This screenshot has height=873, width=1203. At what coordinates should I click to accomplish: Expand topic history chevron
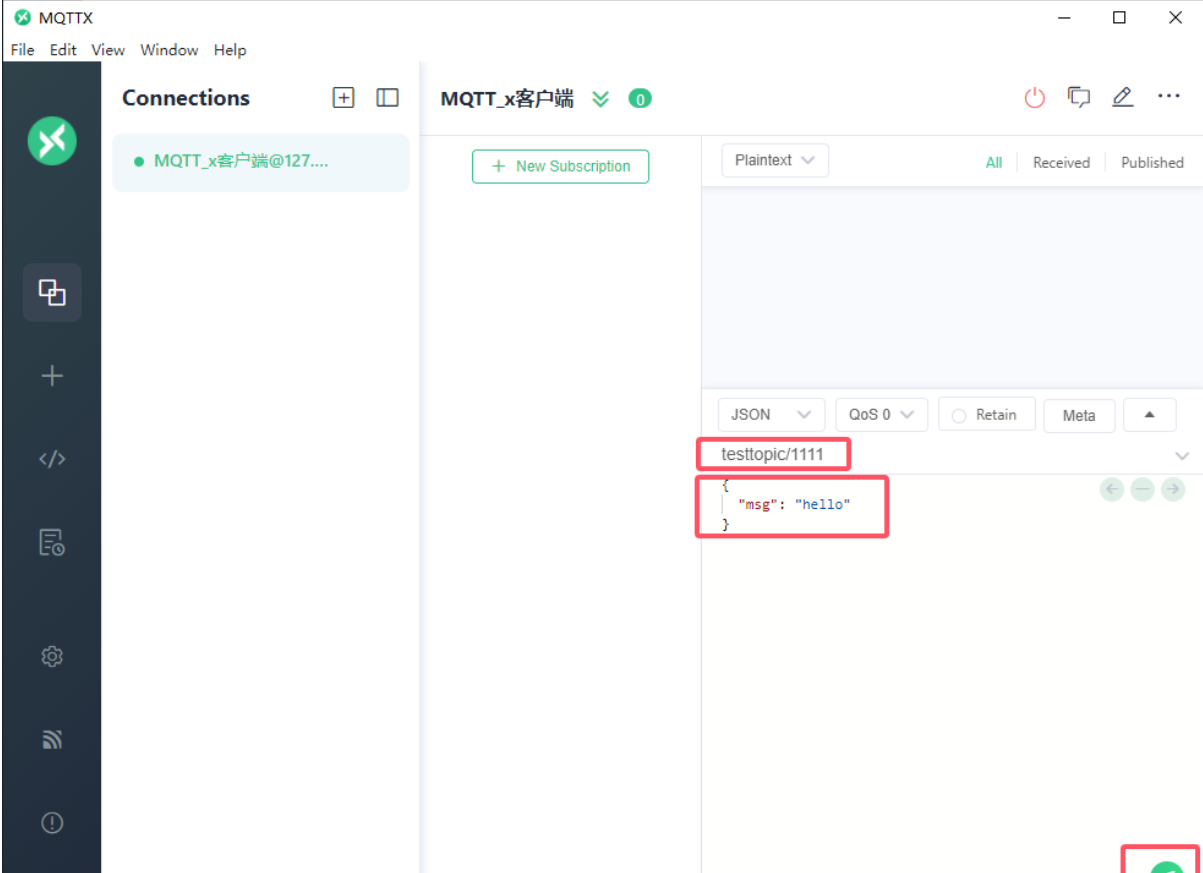1182,456
